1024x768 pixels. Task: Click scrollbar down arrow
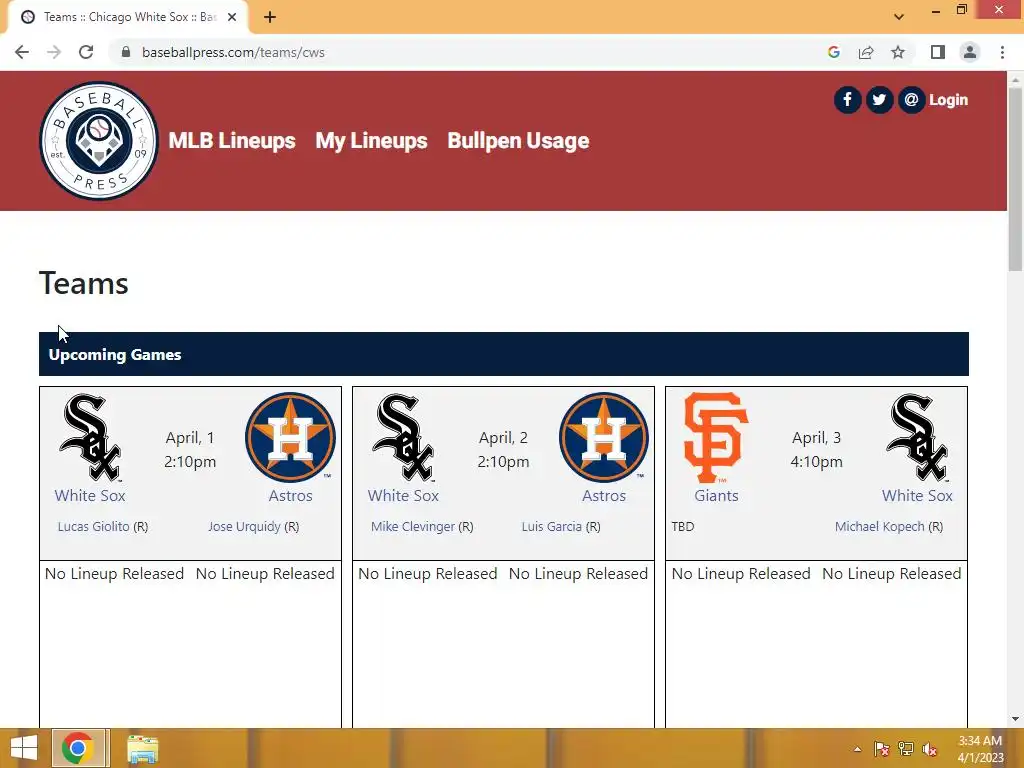coord(1015,719)
